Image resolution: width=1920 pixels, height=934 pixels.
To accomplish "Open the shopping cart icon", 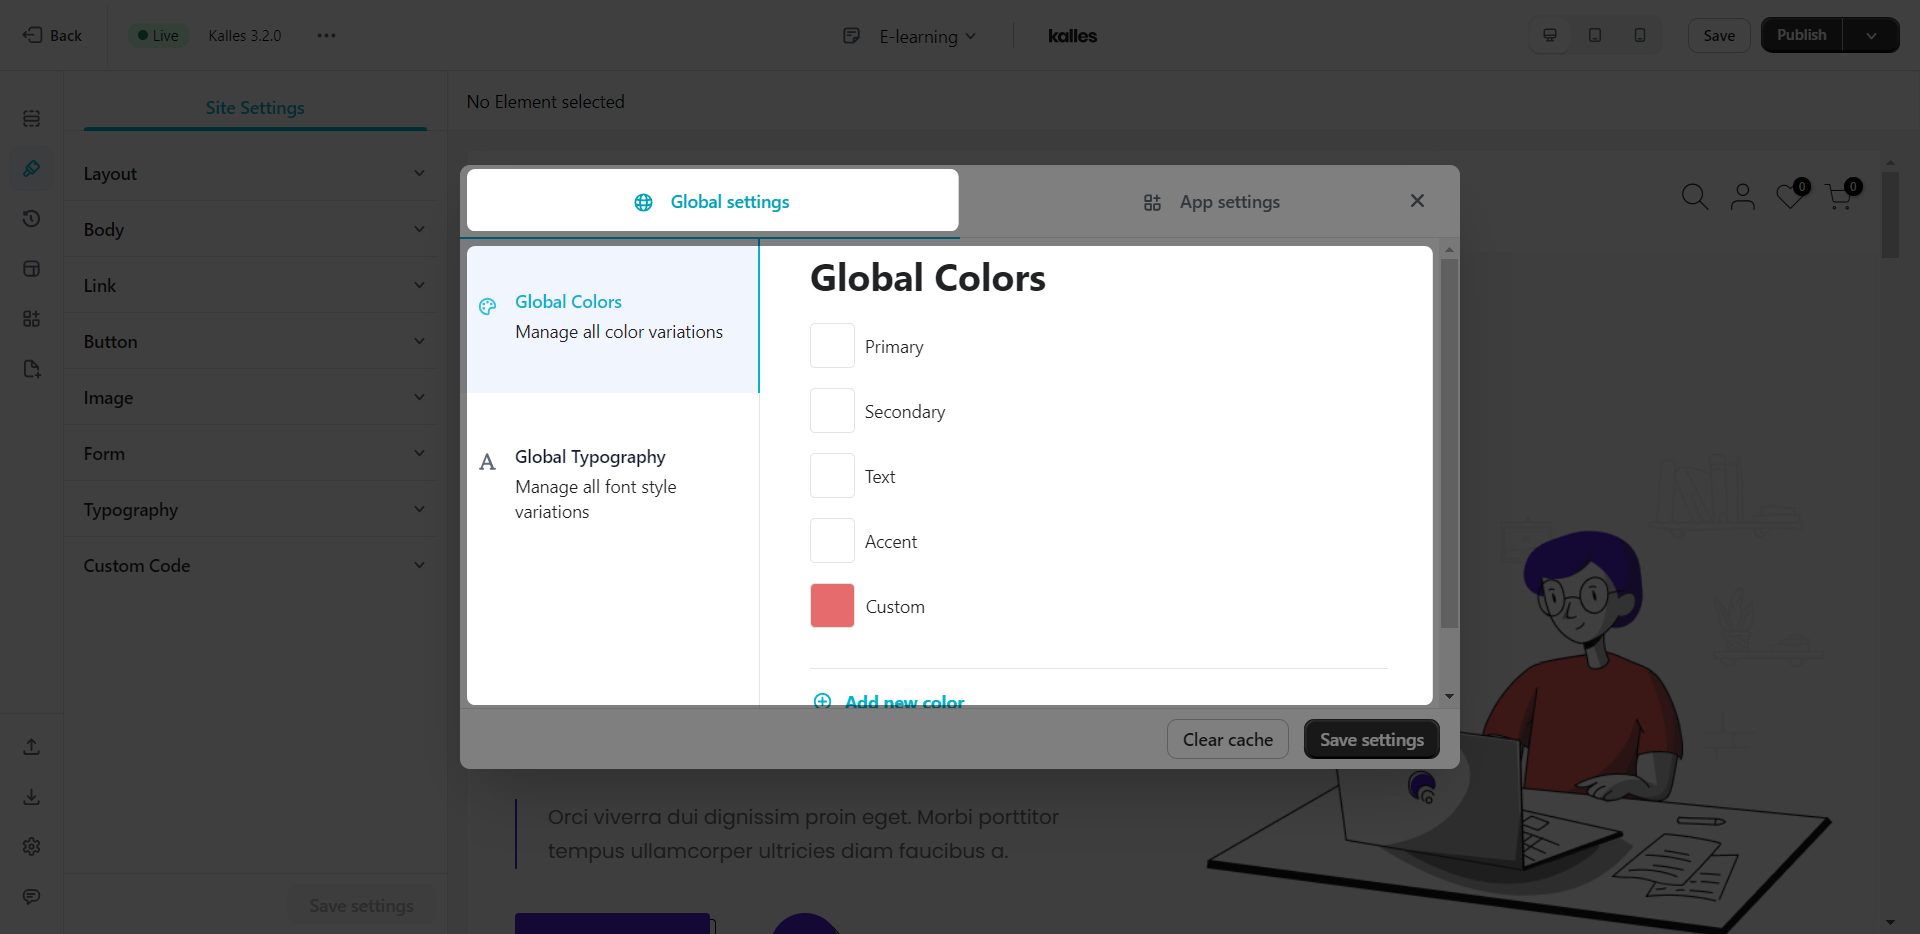I will pos(1841,195).
